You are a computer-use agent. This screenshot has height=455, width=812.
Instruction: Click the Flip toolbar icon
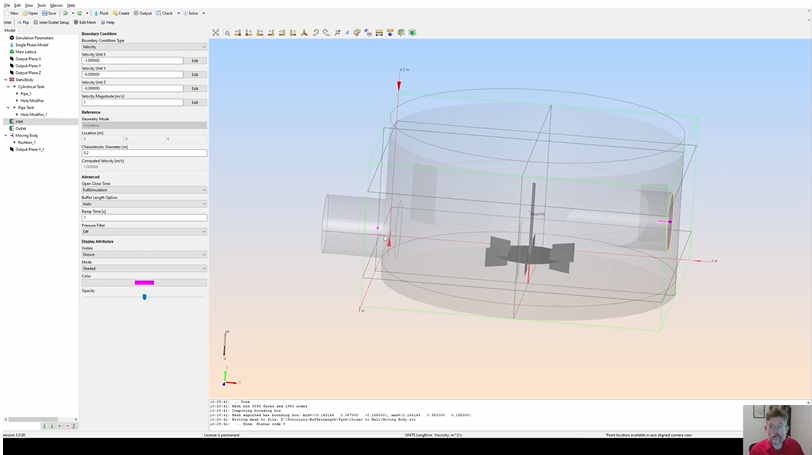(x=22, y=22)
